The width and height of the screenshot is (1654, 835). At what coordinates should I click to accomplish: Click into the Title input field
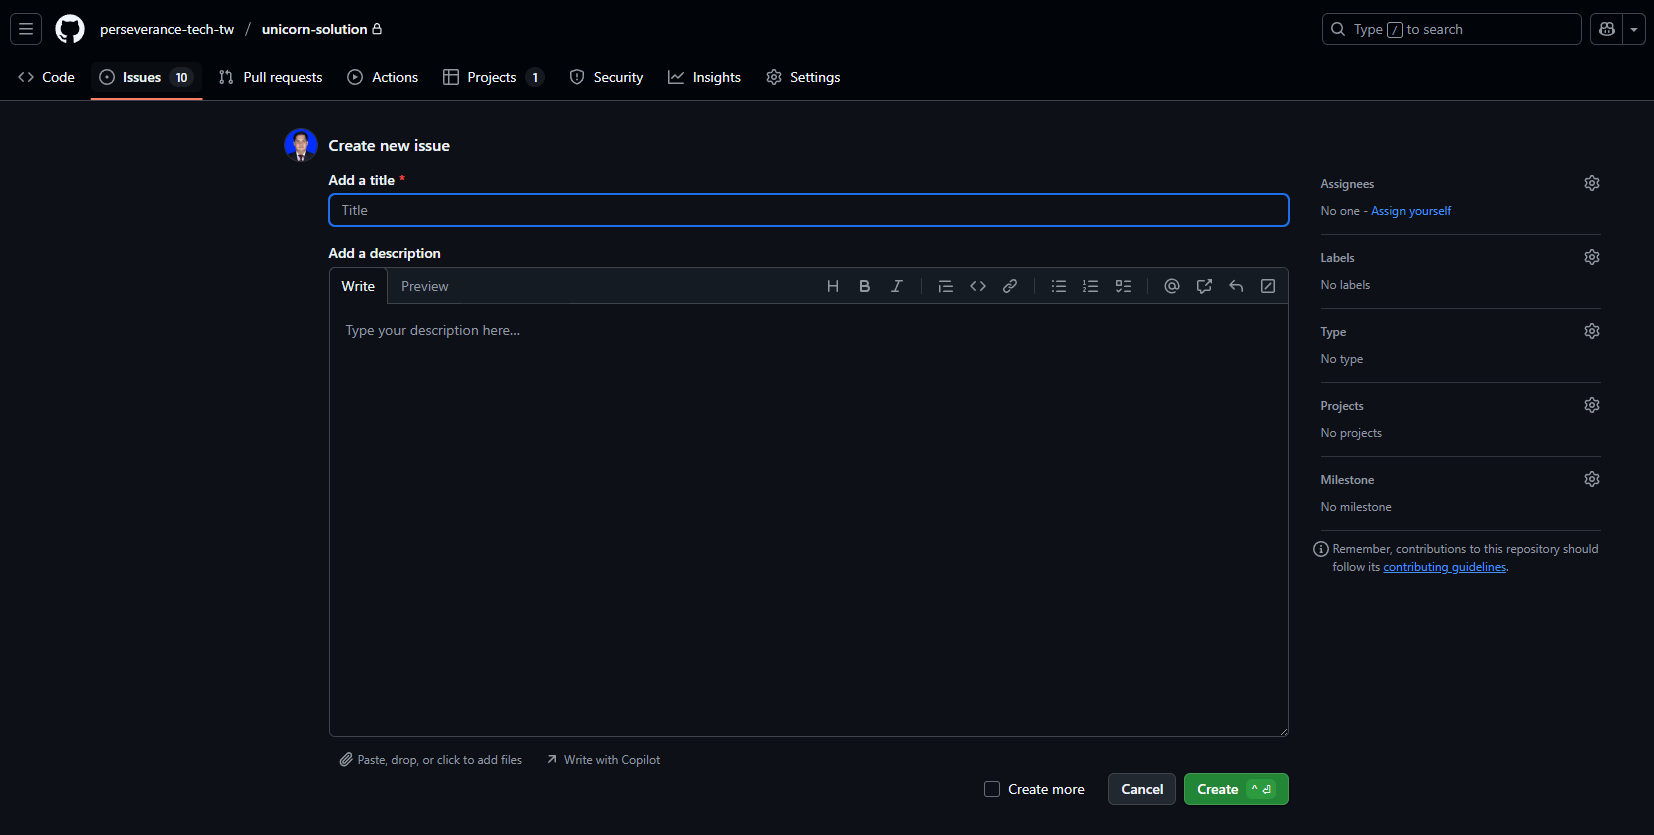click(808, 210)
